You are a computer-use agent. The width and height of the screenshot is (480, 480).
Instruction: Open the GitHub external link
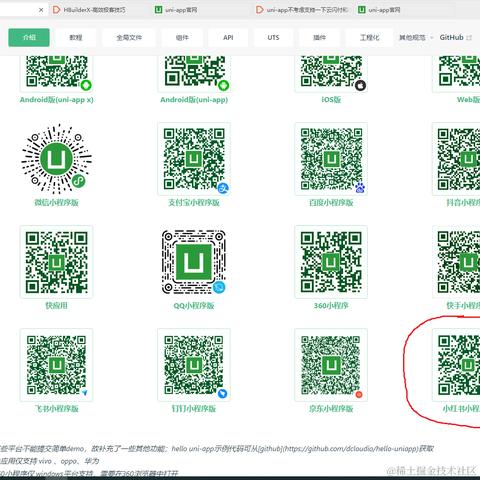coord(455,37)
